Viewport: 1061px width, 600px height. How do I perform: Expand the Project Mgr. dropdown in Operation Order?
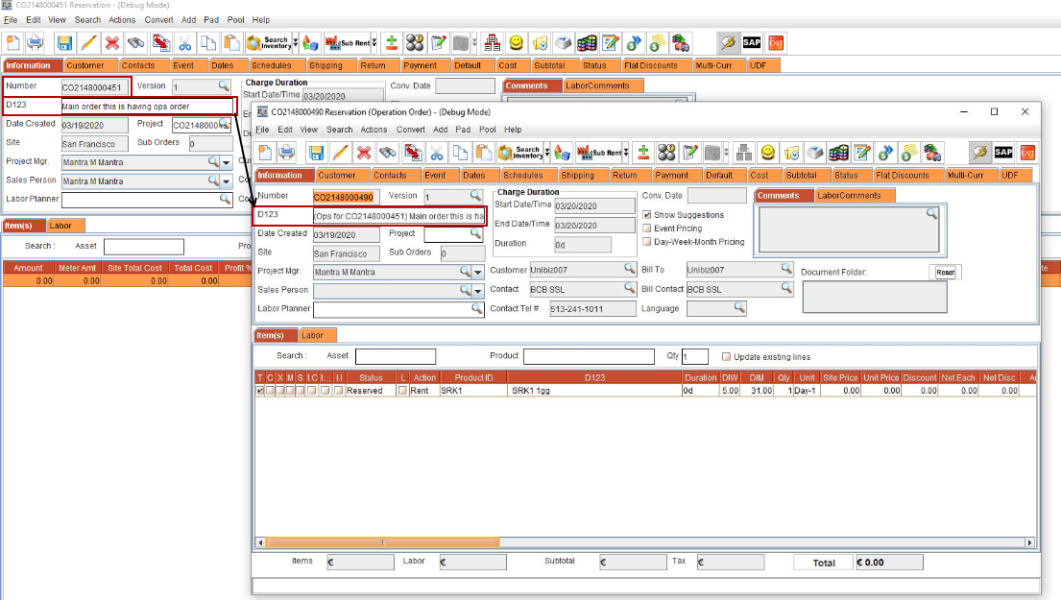tap(478, 272)
